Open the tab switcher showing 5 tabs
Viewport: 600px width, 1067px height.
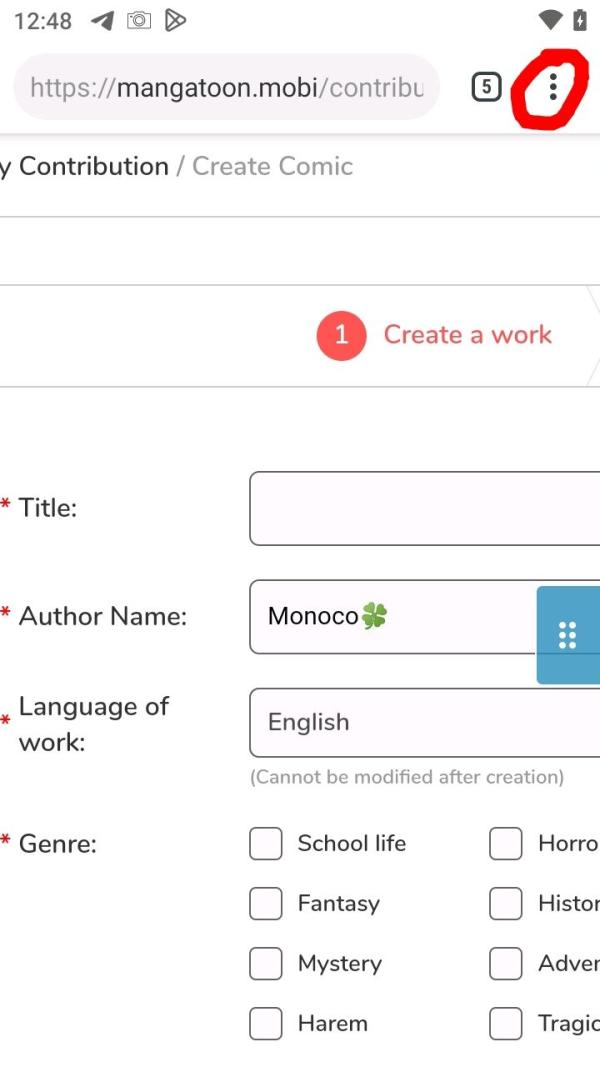pyautogui.click(x=486, y=86)
